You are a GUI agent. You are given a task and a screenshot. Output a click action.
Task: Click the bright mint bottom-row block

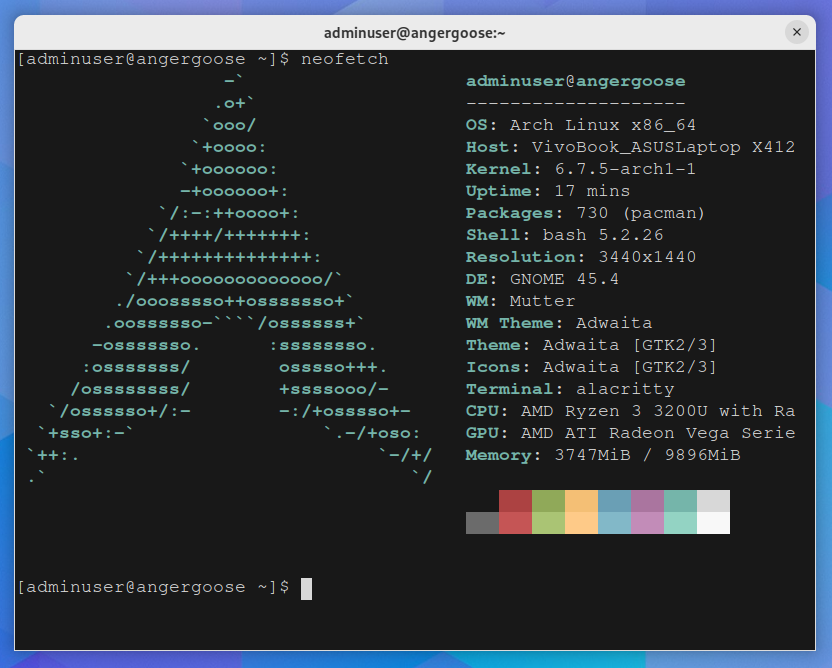tap(680, 523)
